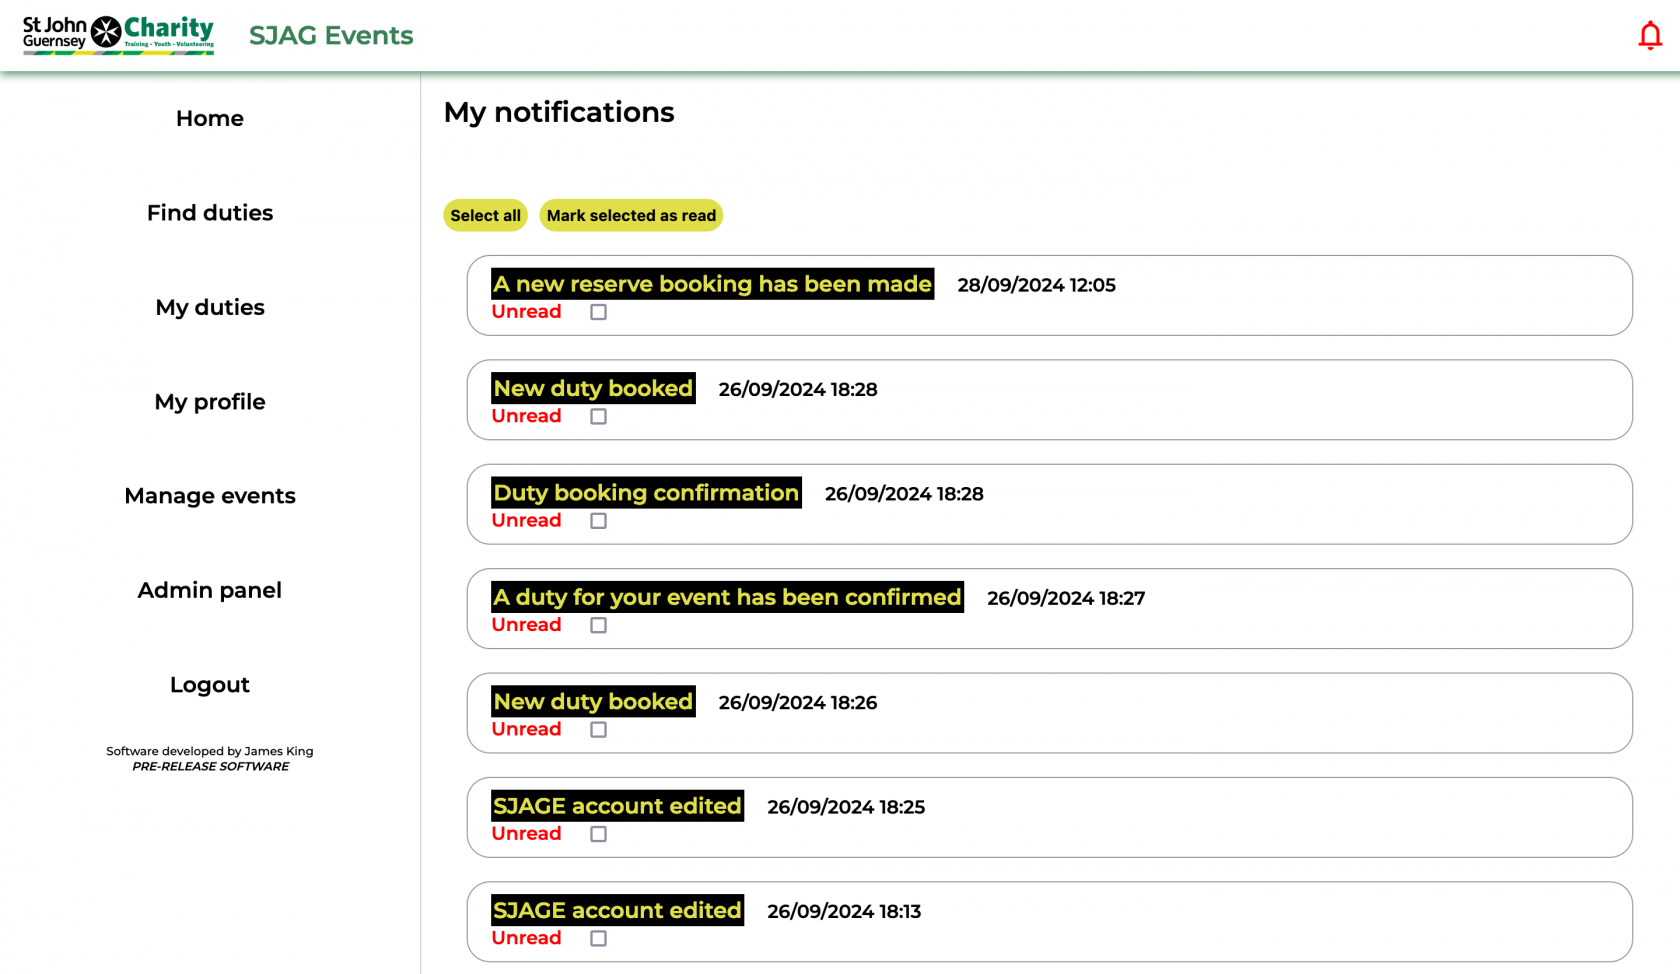Click the St John Guernsey Charity logo

[x=117, y=34]
